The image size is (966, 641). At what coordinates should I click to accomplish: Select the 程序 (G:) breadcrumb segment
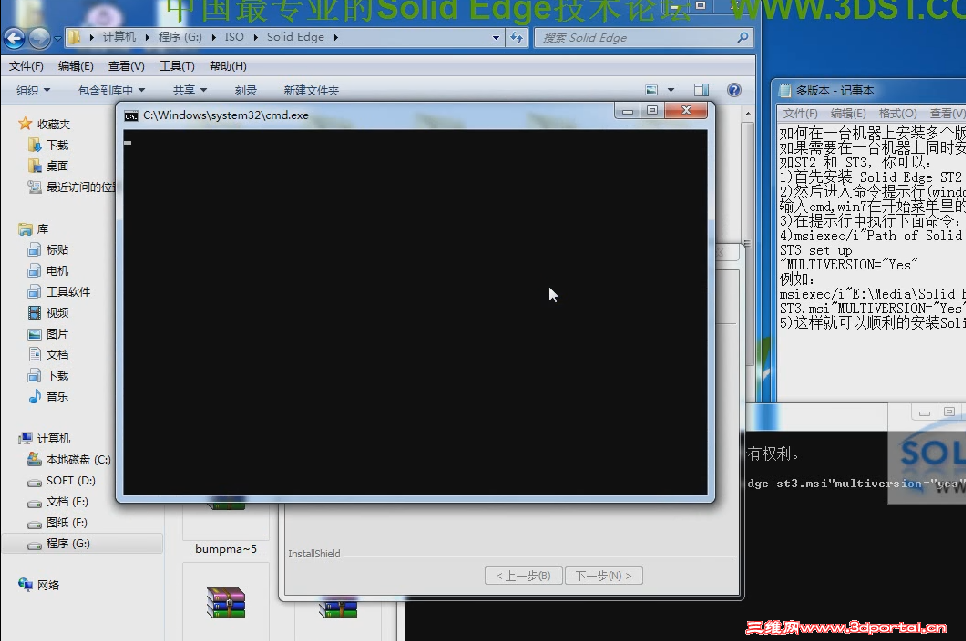click(x=180, y=37)
